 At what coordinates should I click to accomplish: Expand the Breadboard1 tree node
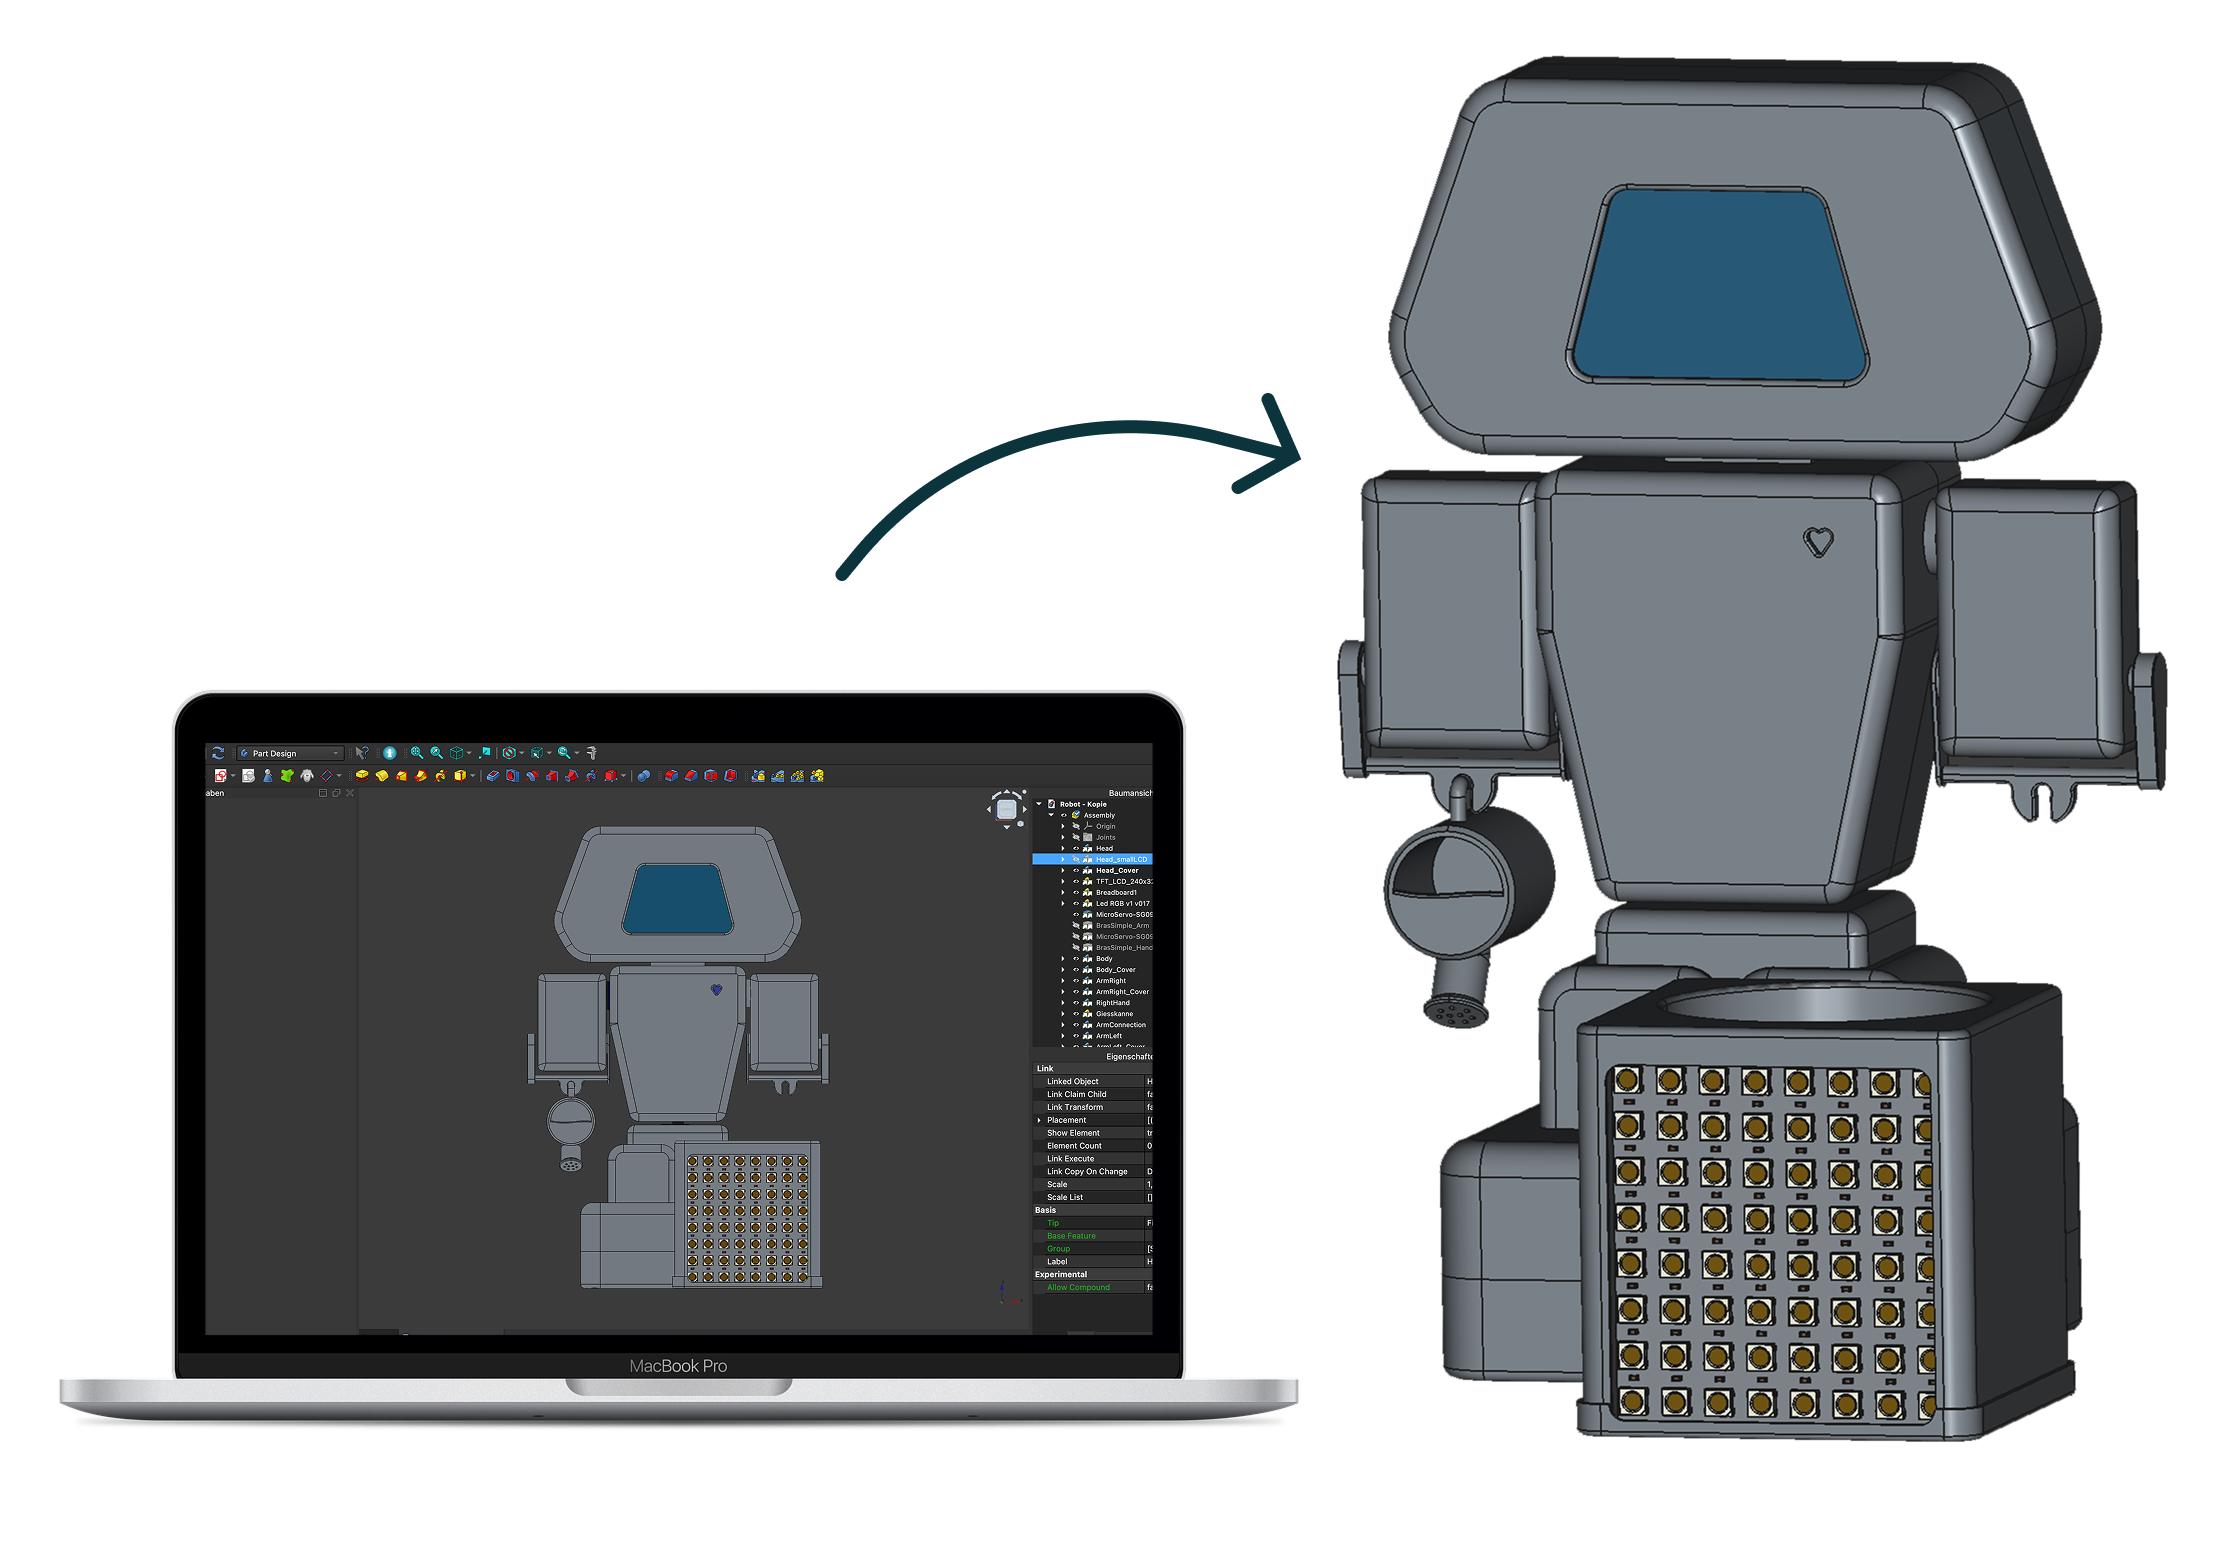1063,892
